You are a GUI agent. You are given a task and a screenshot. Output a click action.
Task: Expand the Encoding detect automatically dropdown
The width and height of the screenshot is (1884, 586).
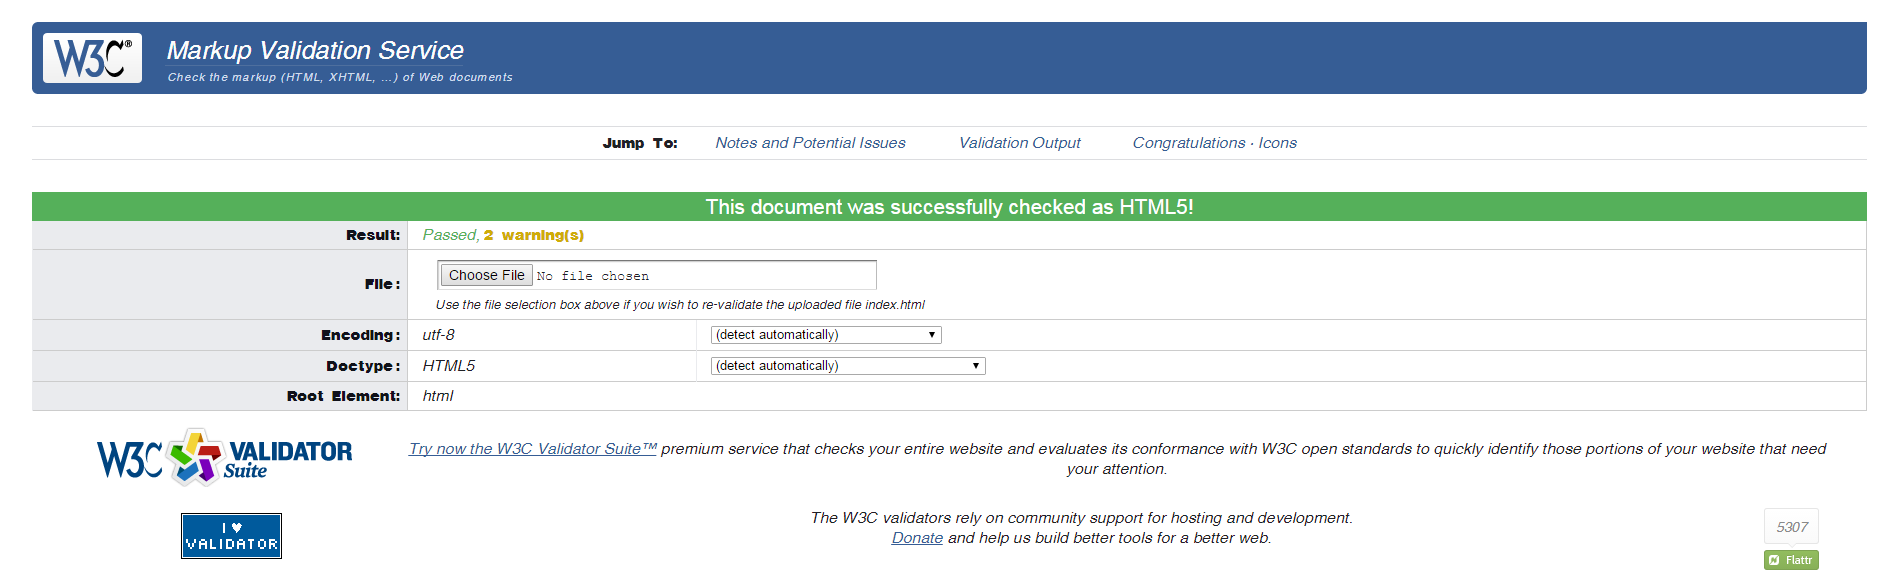[x=825, y=335]
